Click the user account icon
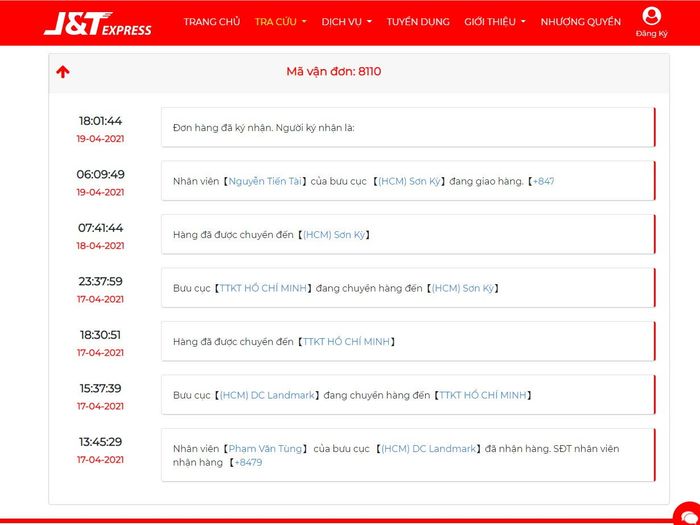 coord(651,17)
